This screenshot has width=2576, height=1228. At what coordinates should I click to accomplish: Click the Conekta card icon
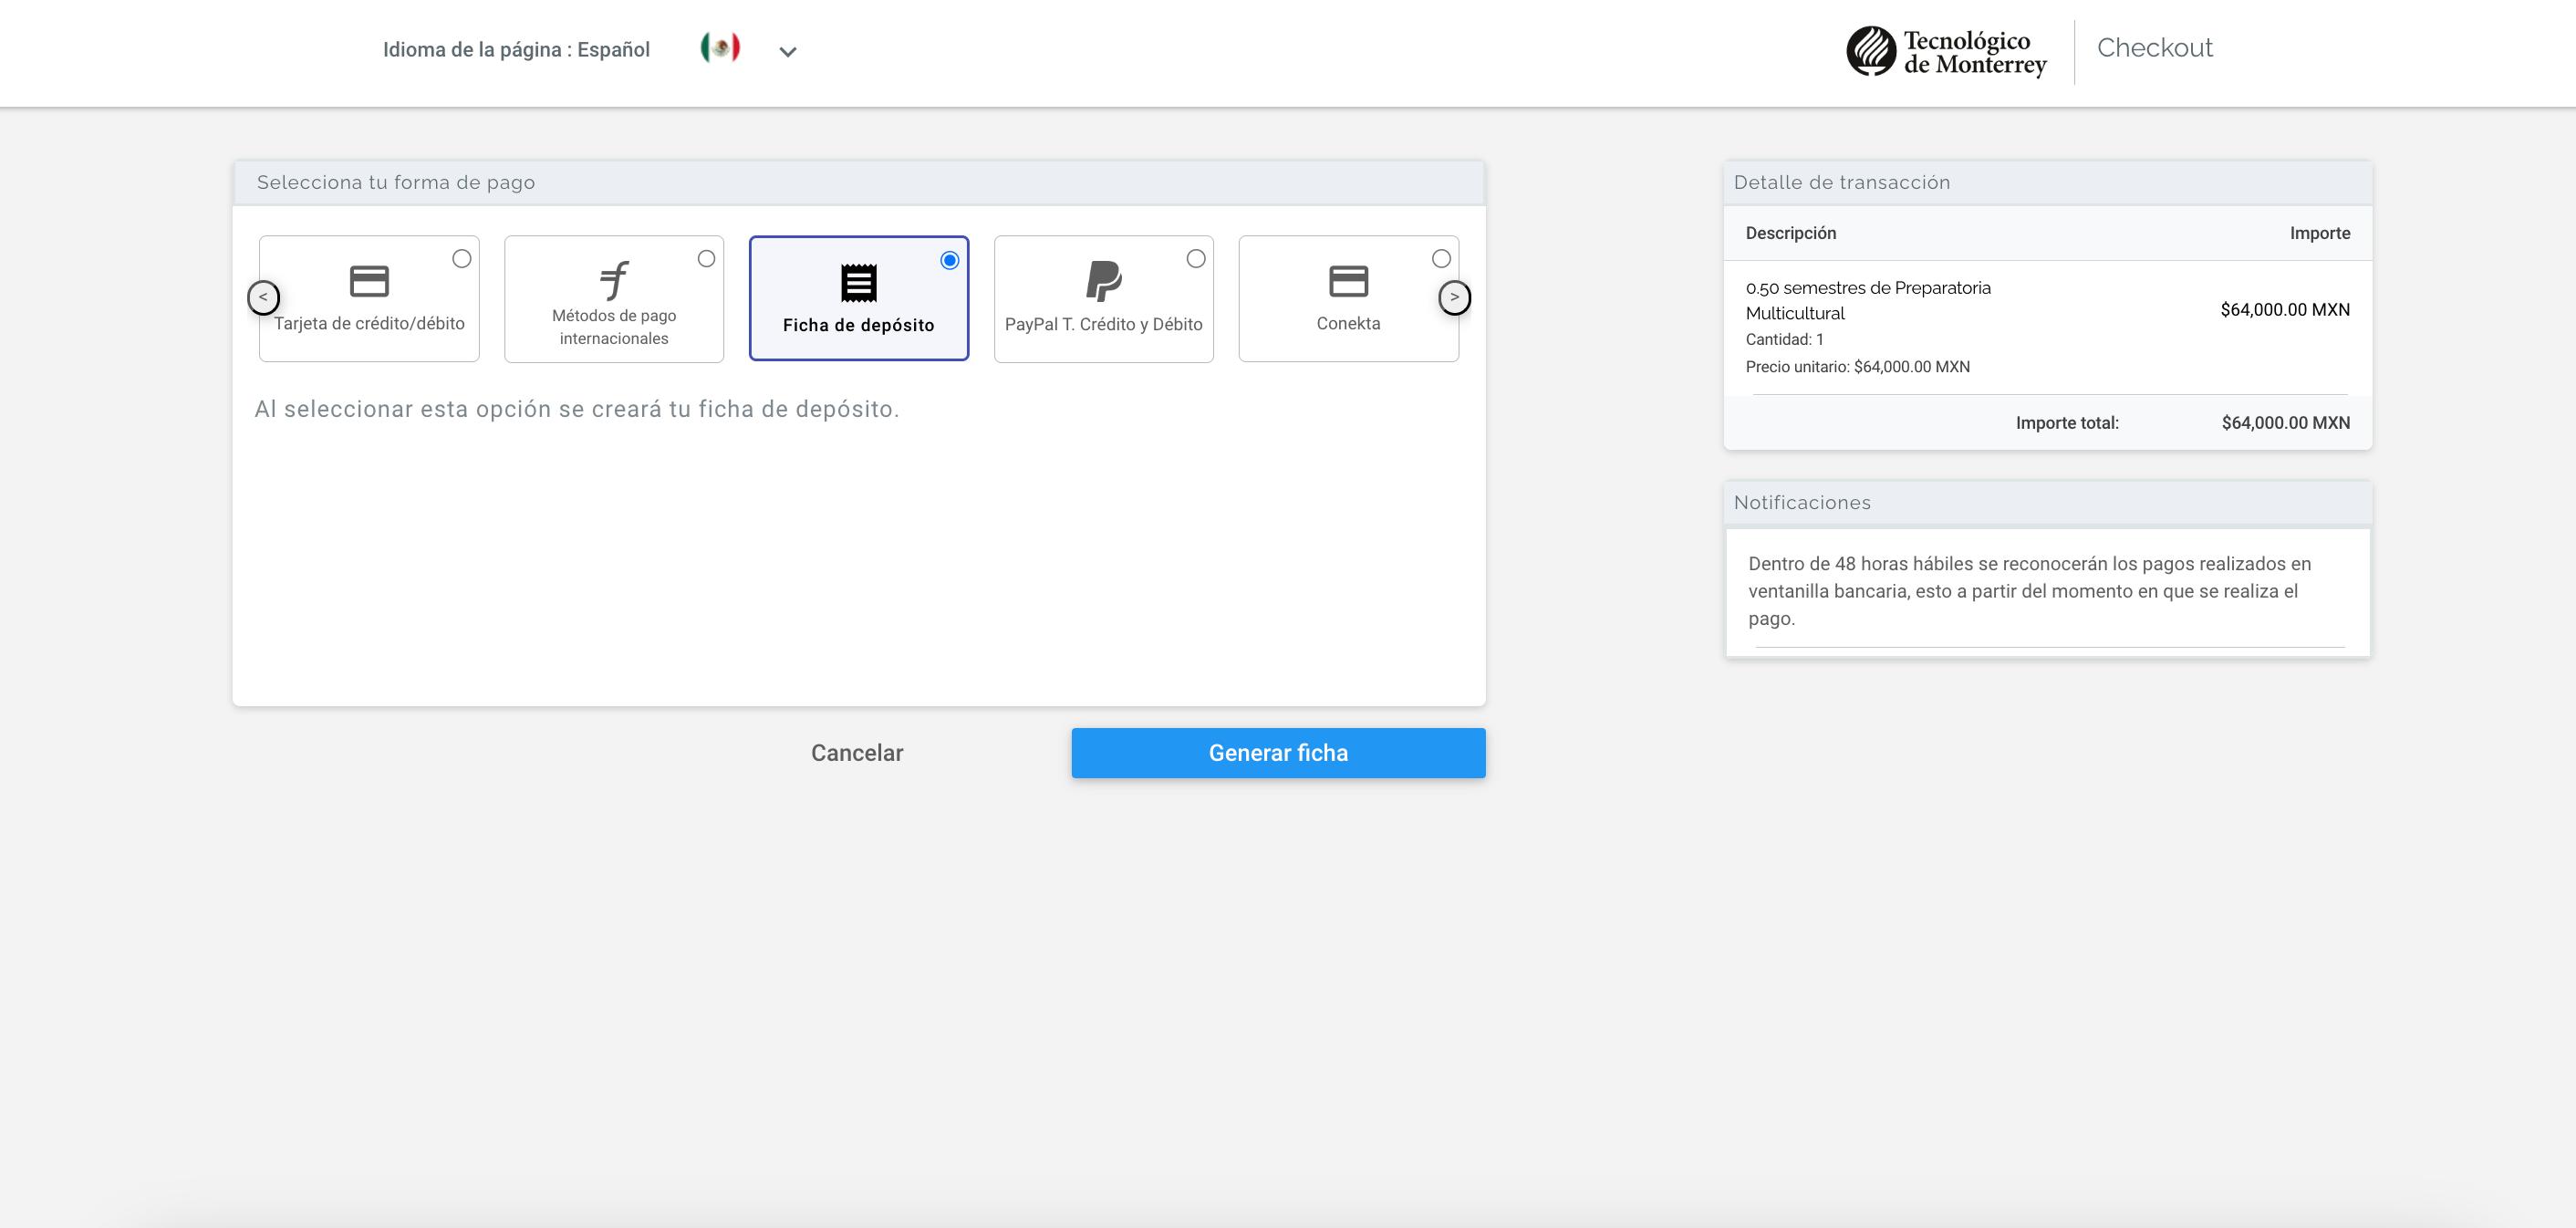tap(1348, 281)
